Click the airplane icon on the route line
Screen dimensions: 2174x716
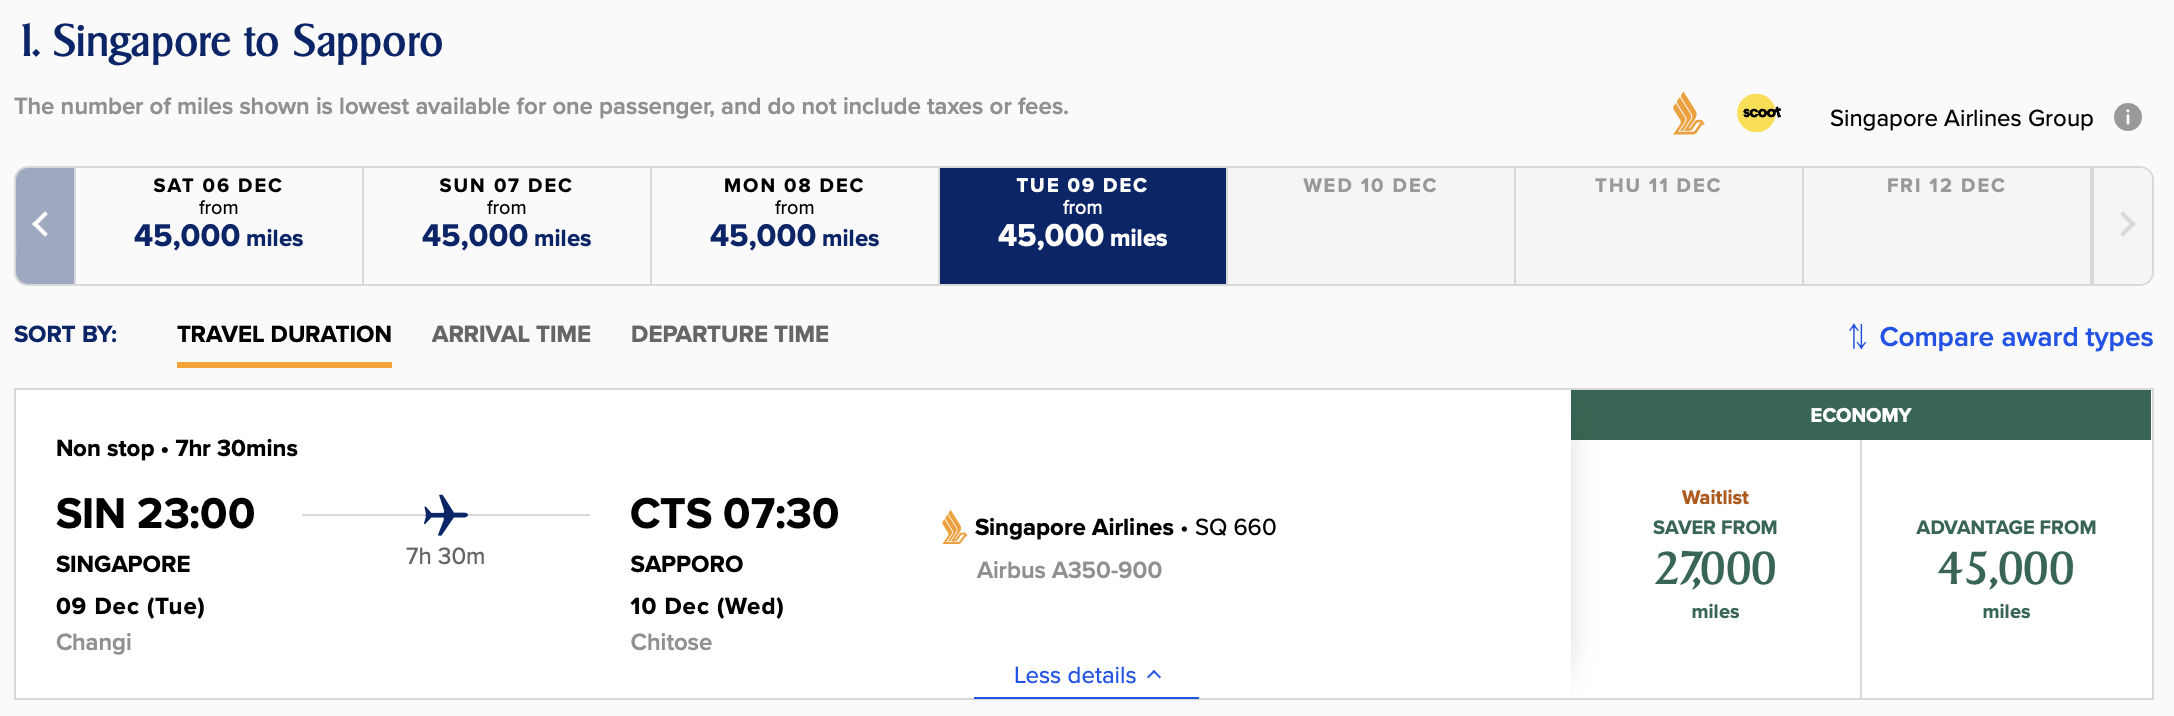445,515
